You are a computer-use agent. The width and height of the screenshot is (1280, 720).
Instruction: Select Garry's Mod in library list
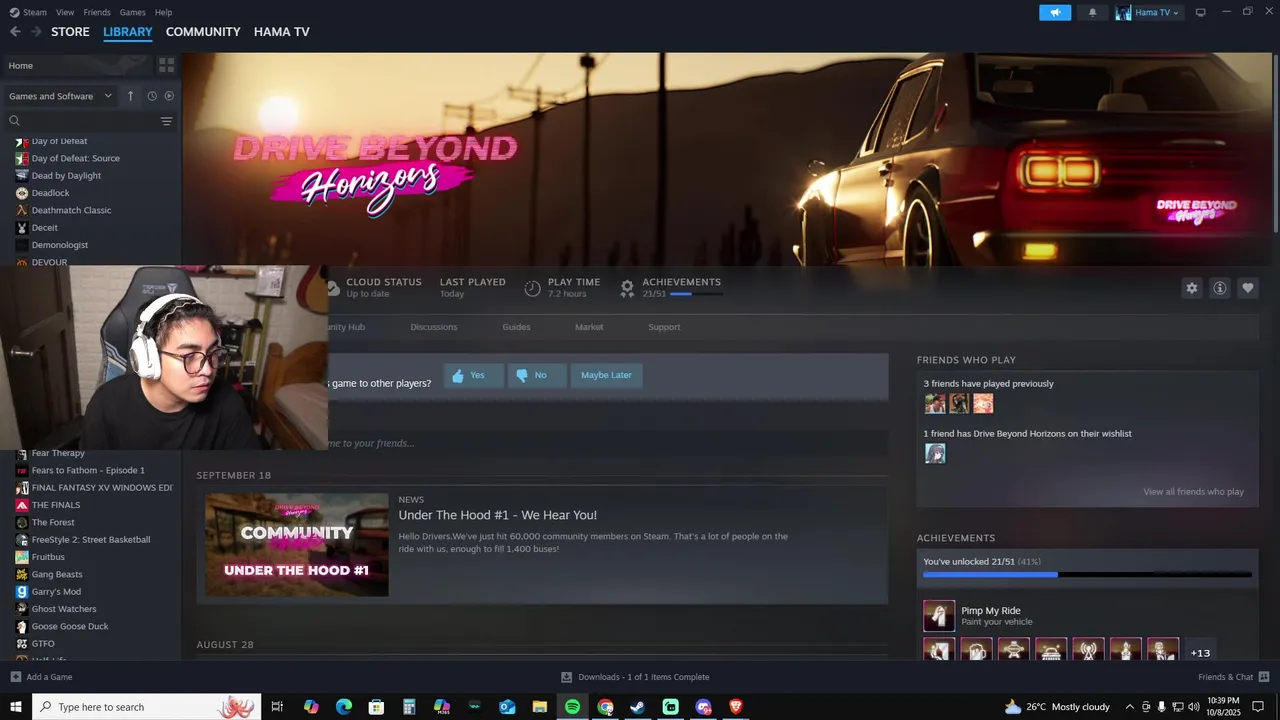(x=56, y=592)
